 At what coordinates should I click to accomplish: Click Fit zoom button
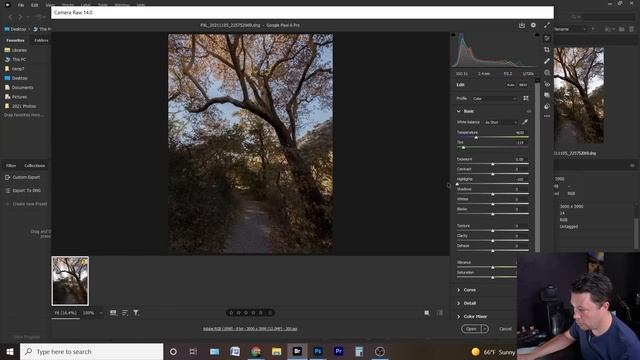tap(66, 313)
